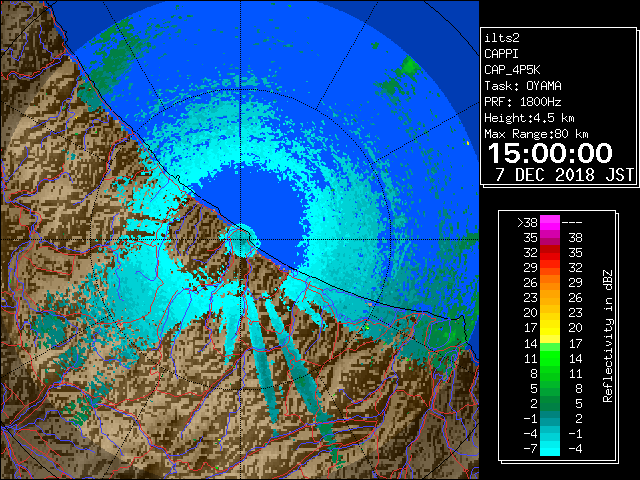Click the 'Height:4.5 km' text
This screenshot has width=640, height=480.
pos(529,118)
